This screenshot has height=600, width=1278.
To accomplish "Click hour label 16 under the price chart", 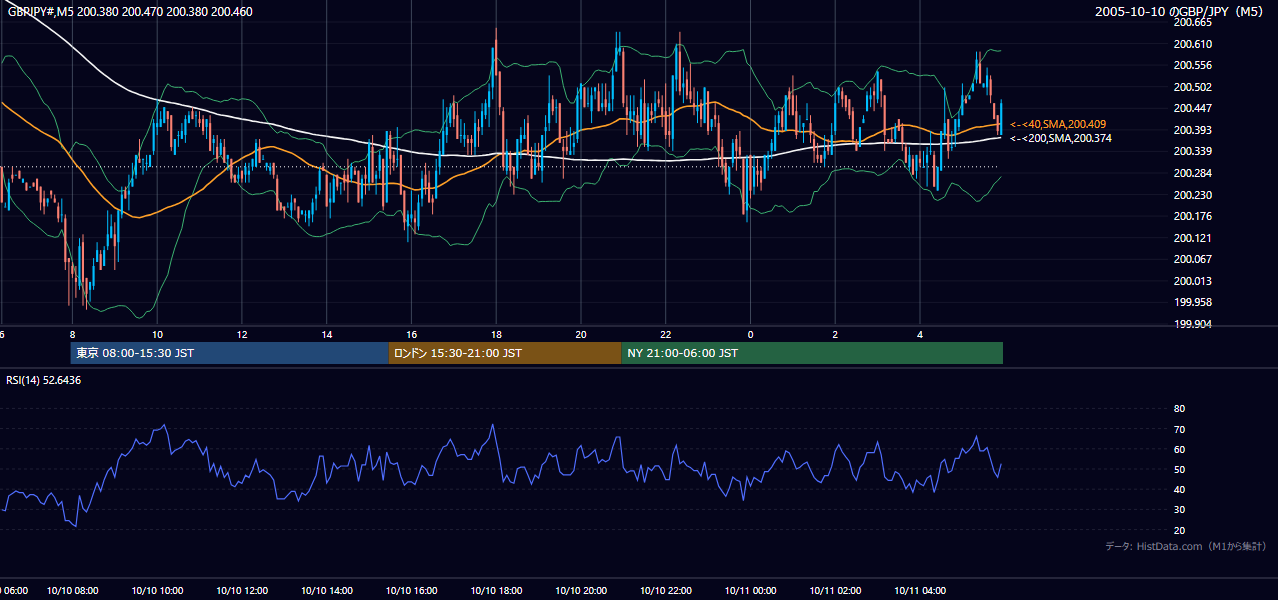I will point(412,334).
